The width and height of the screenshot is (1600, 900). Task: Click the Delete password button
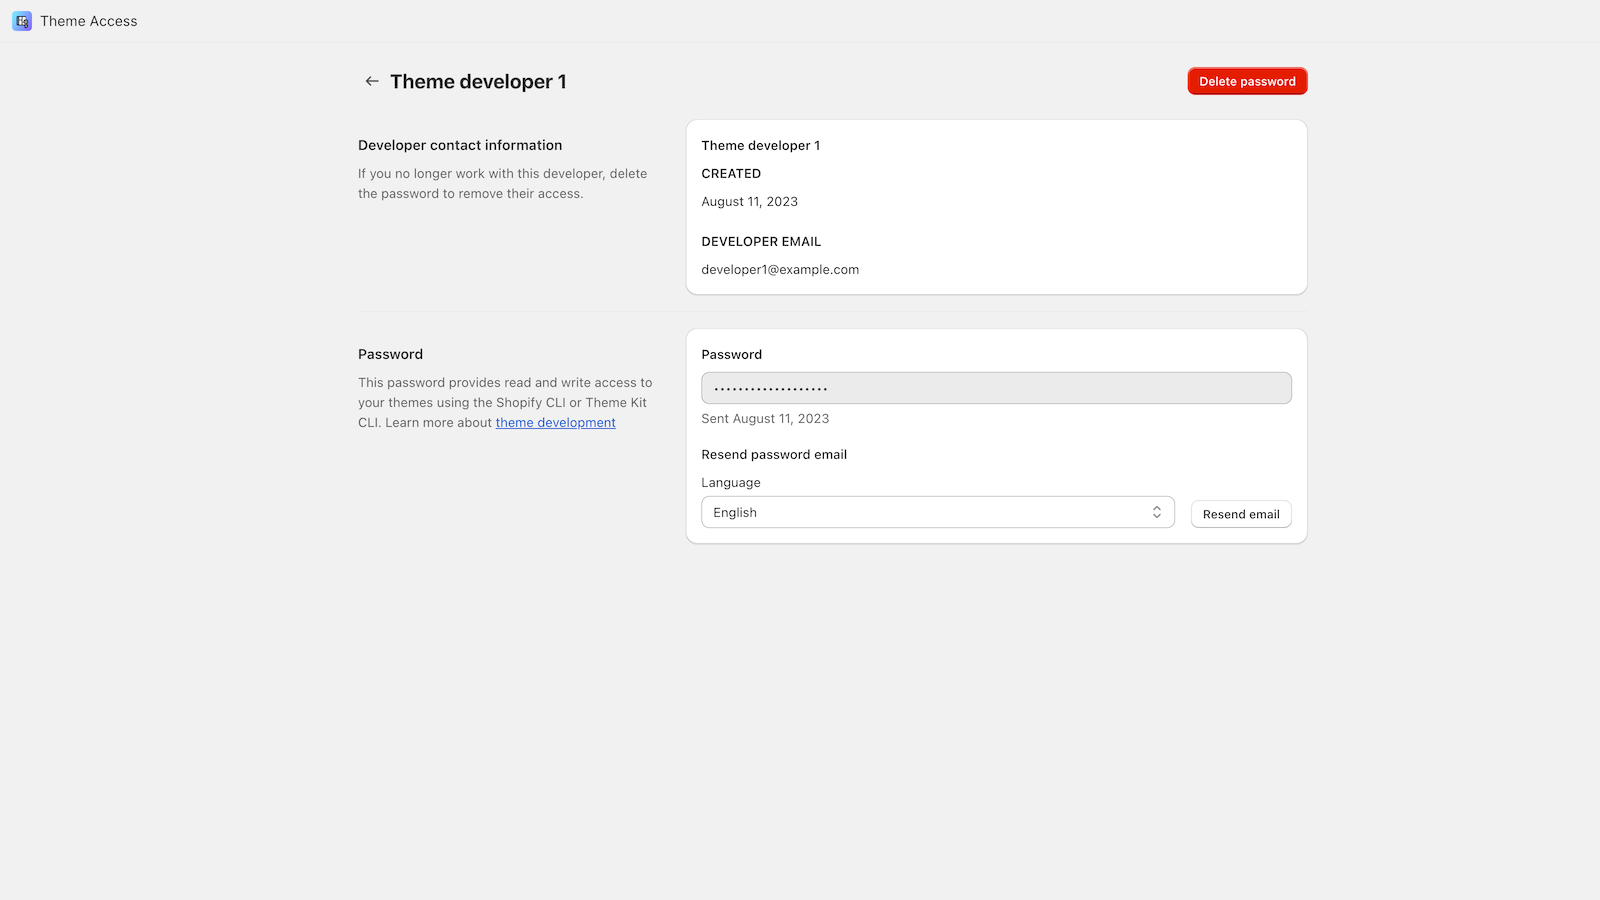point(1247,81)
